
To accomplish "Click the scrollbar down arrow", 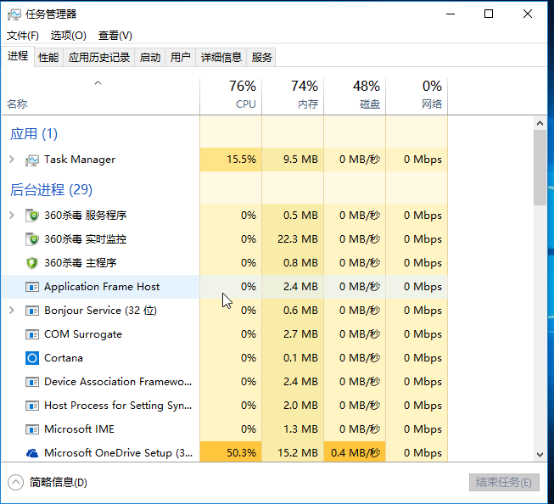I will (x=540, y=454).
